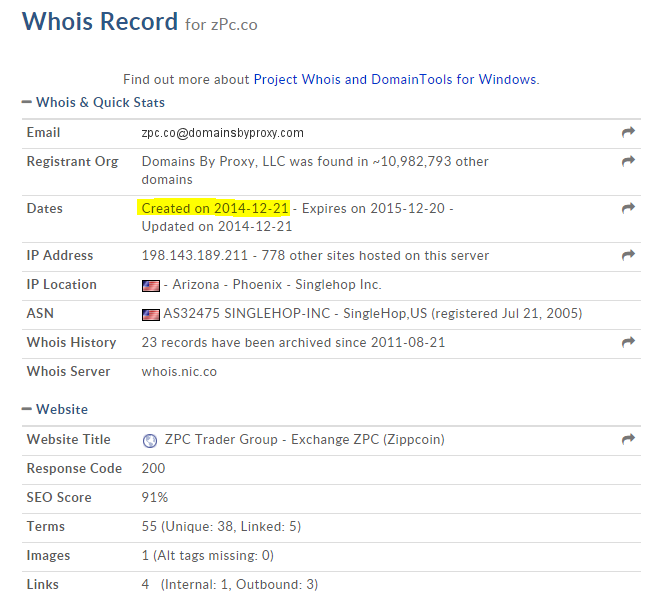
Task: Click the share arrow in the Dates row
Action: [628, 208]
